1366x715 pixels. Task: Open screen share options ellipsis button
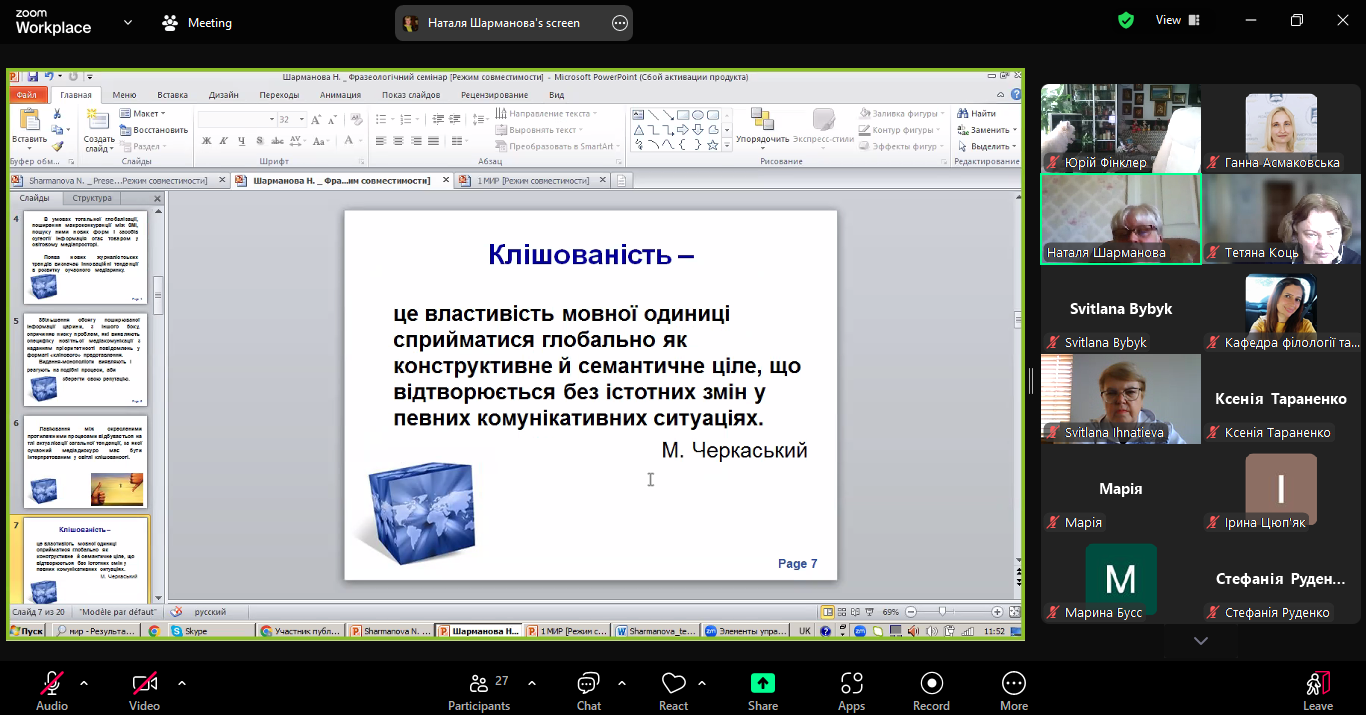tap(620, 23)
